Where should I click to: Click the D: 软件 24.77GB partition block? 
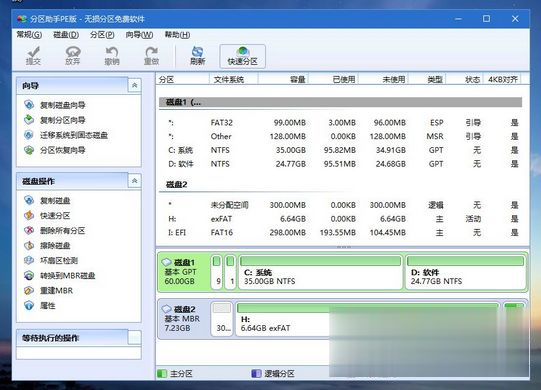(465, 272)
